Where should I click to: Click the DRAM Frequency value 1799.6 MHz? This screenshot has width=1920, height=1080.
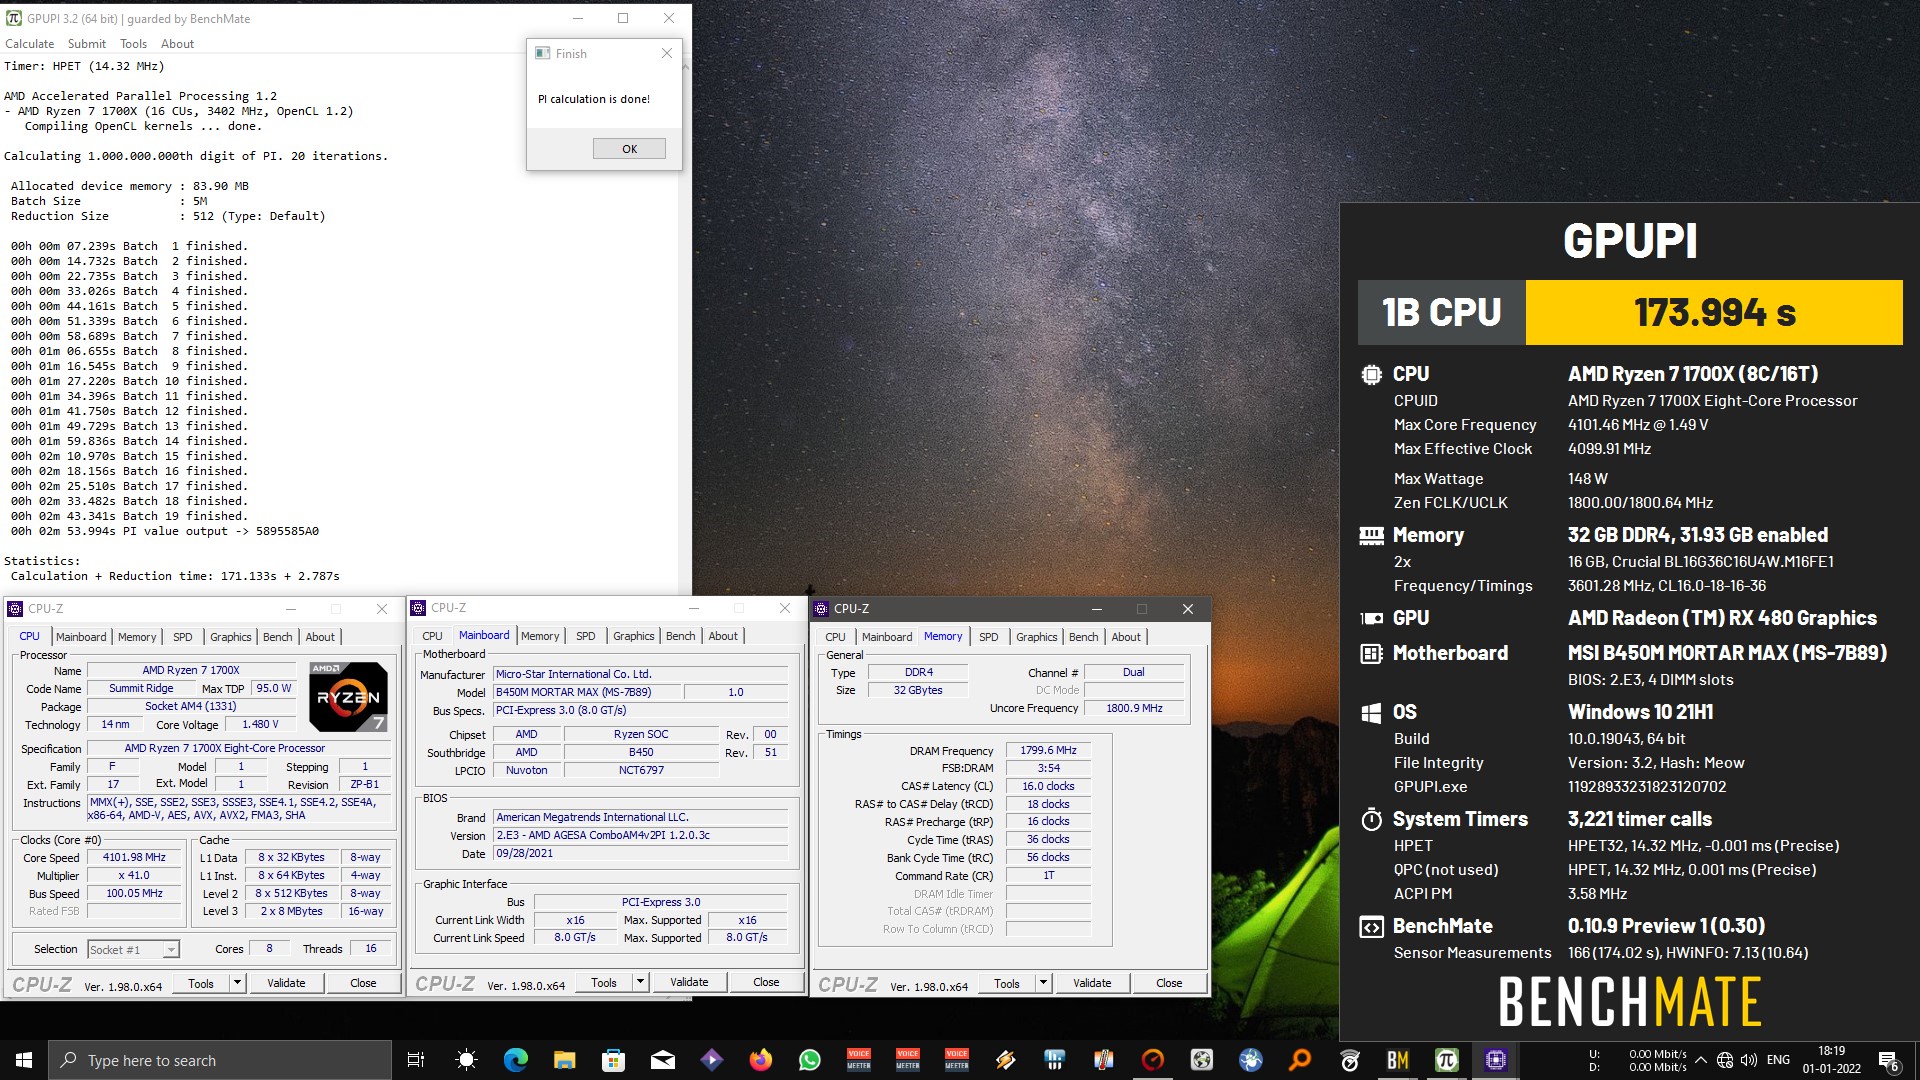[1048, 750]
